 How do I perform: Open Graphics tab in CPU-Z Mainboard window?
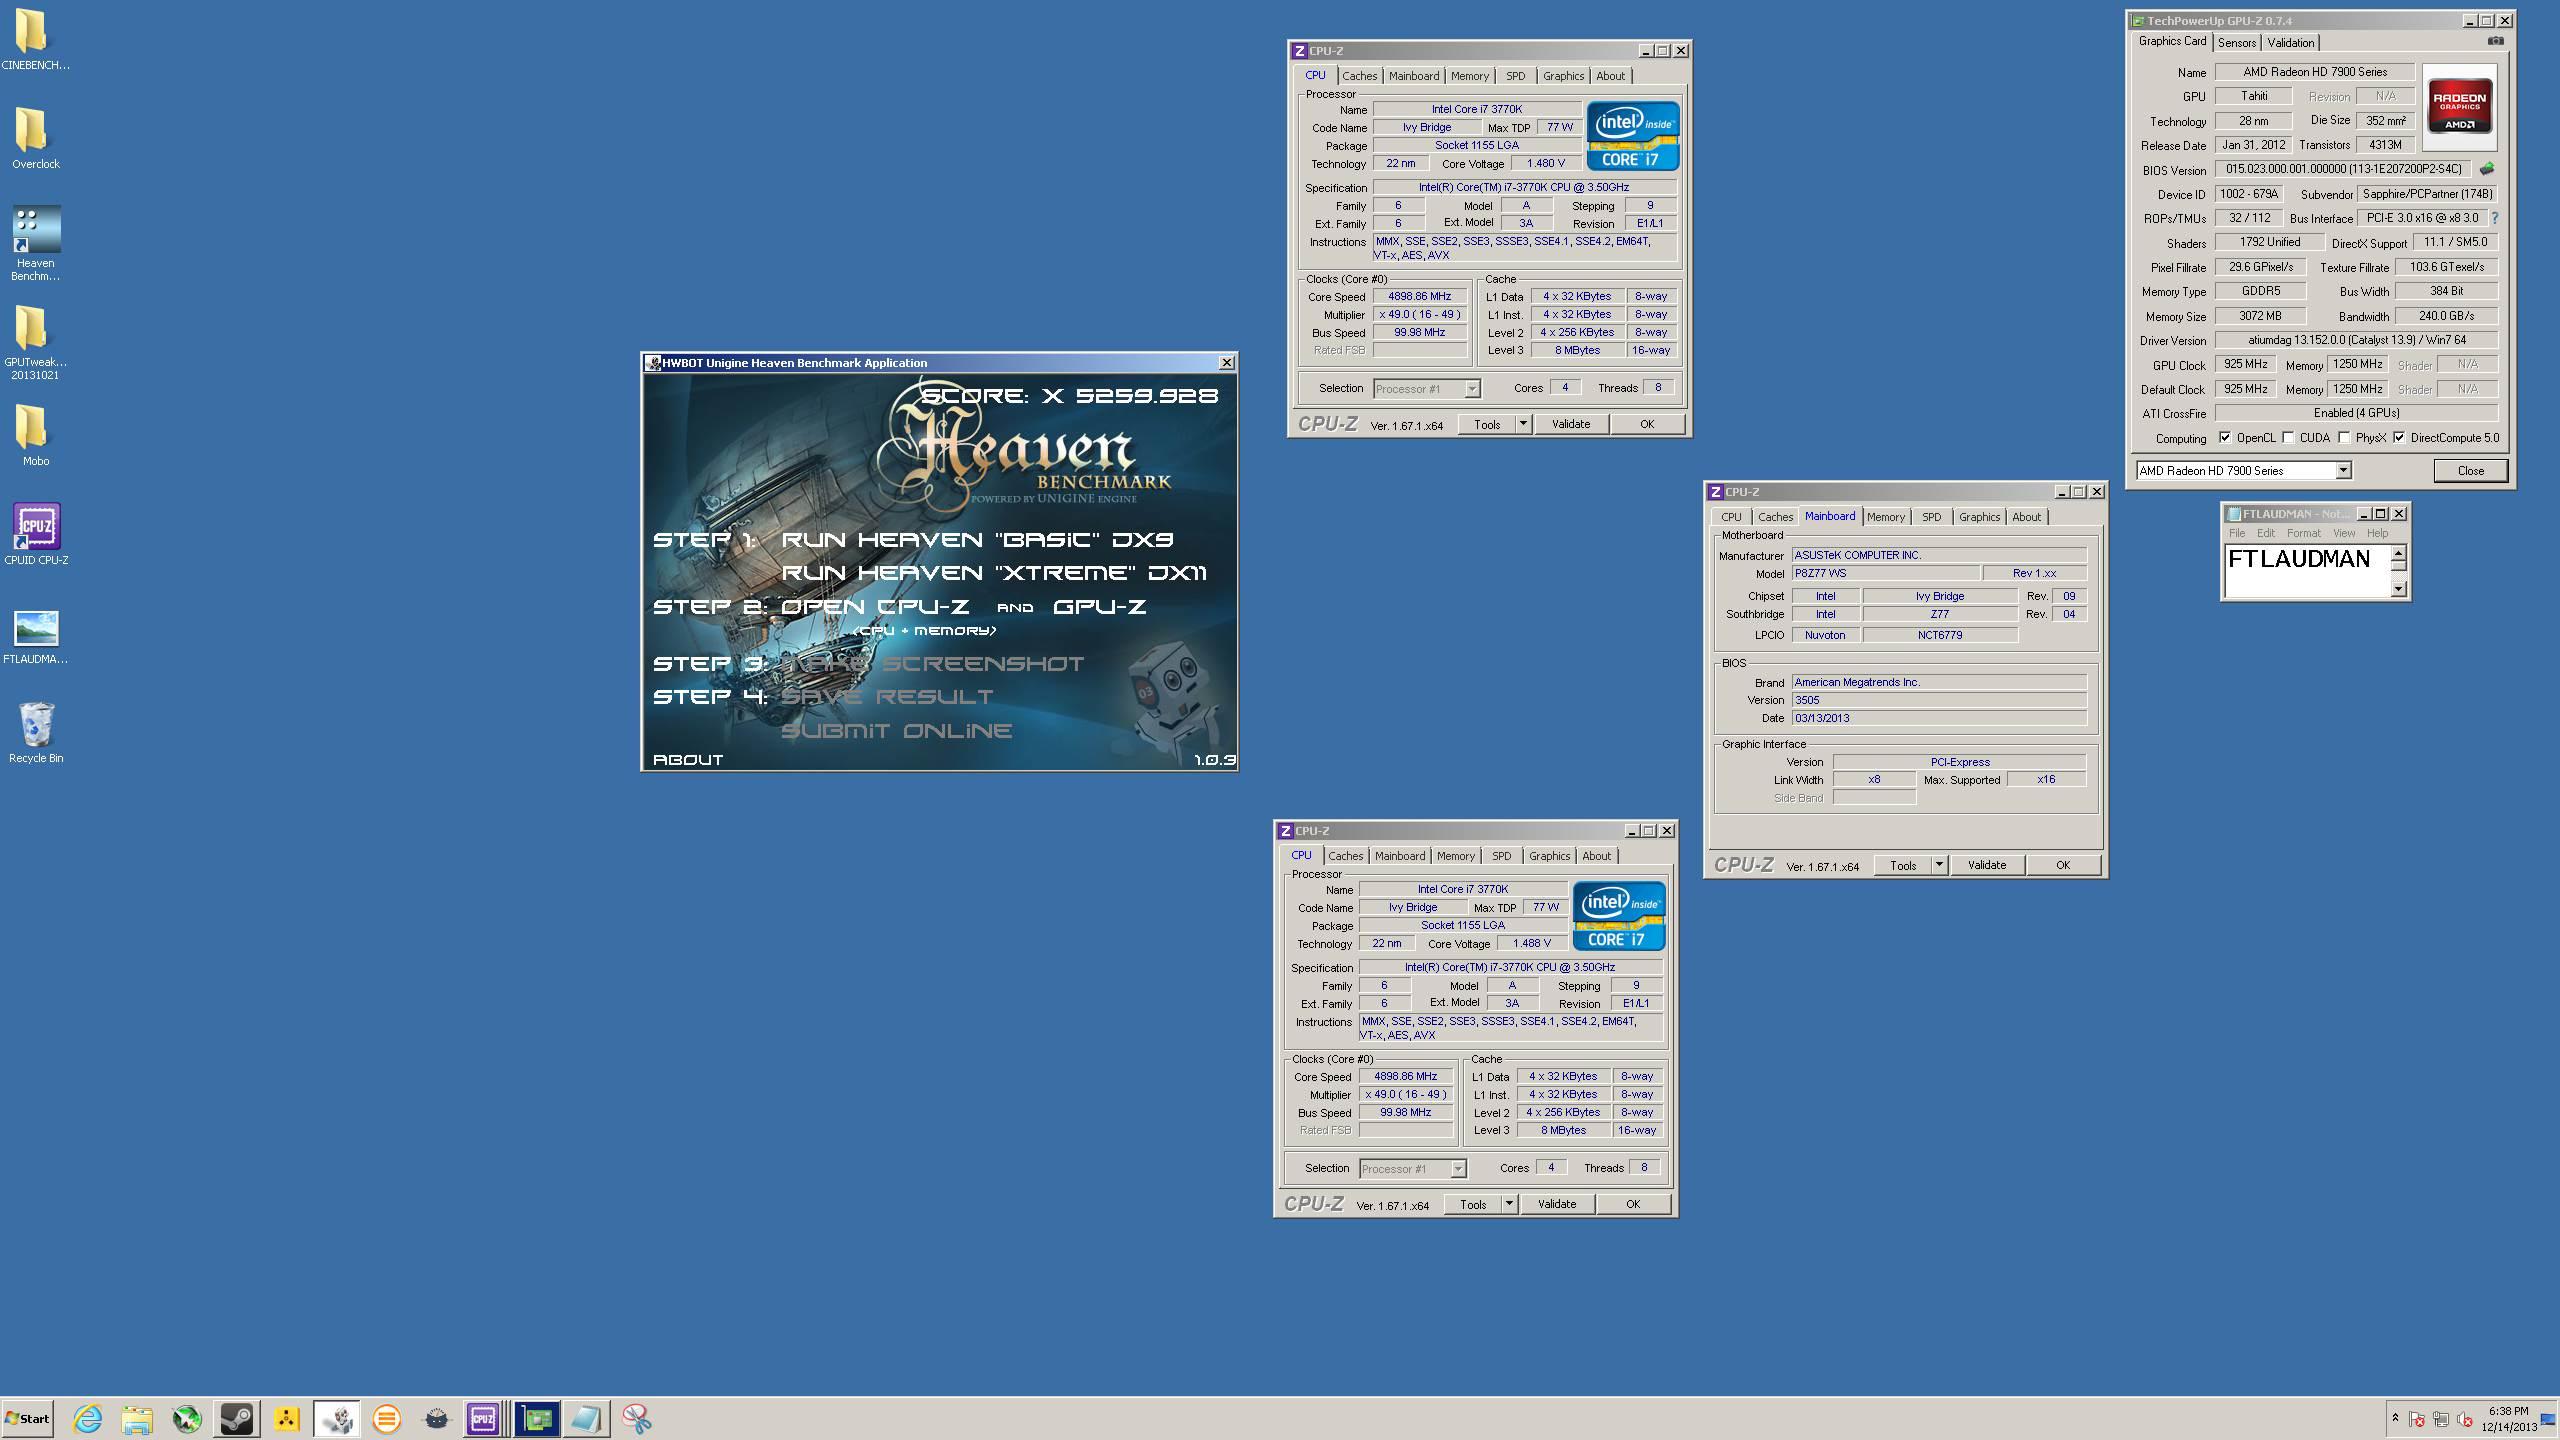(1979, 517)
